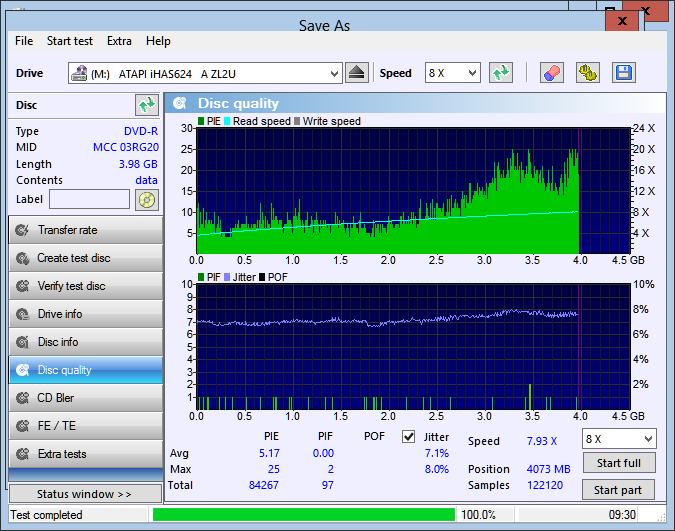This screenshot has width=675, height=531.
Task: Open the File menu
Action: click(24, 41)
